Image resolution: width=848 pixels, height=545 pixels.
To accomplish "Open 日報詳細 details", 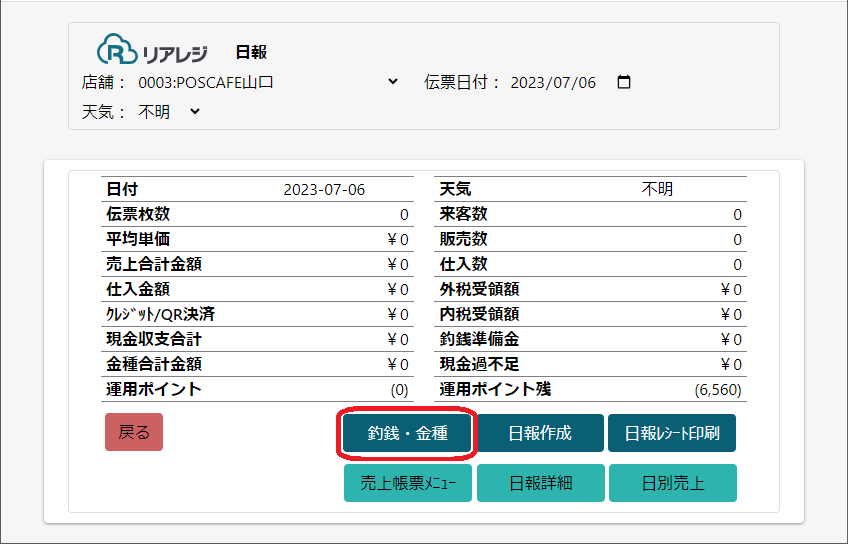I will coord(541,483).
